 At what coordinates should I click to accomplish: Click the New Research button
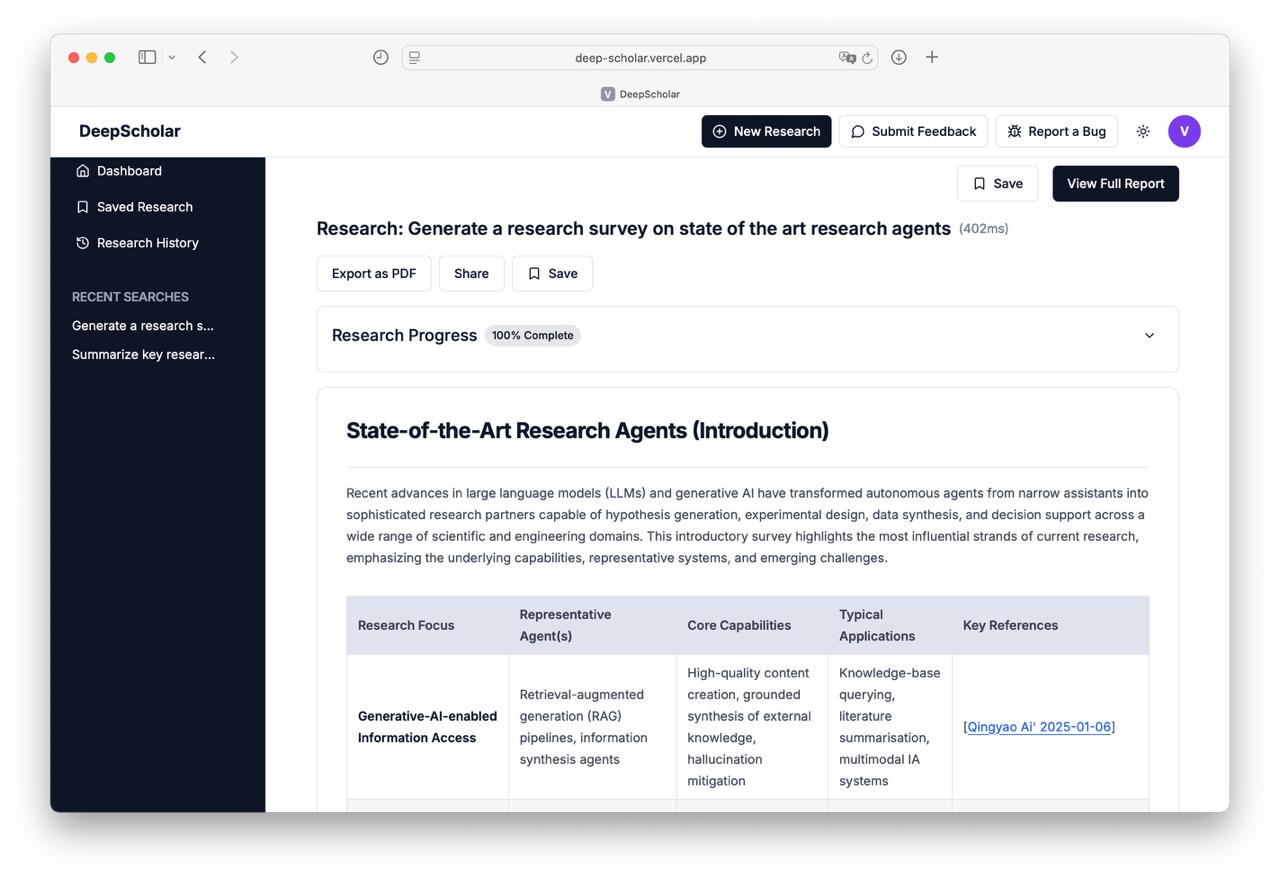[766, 131]
